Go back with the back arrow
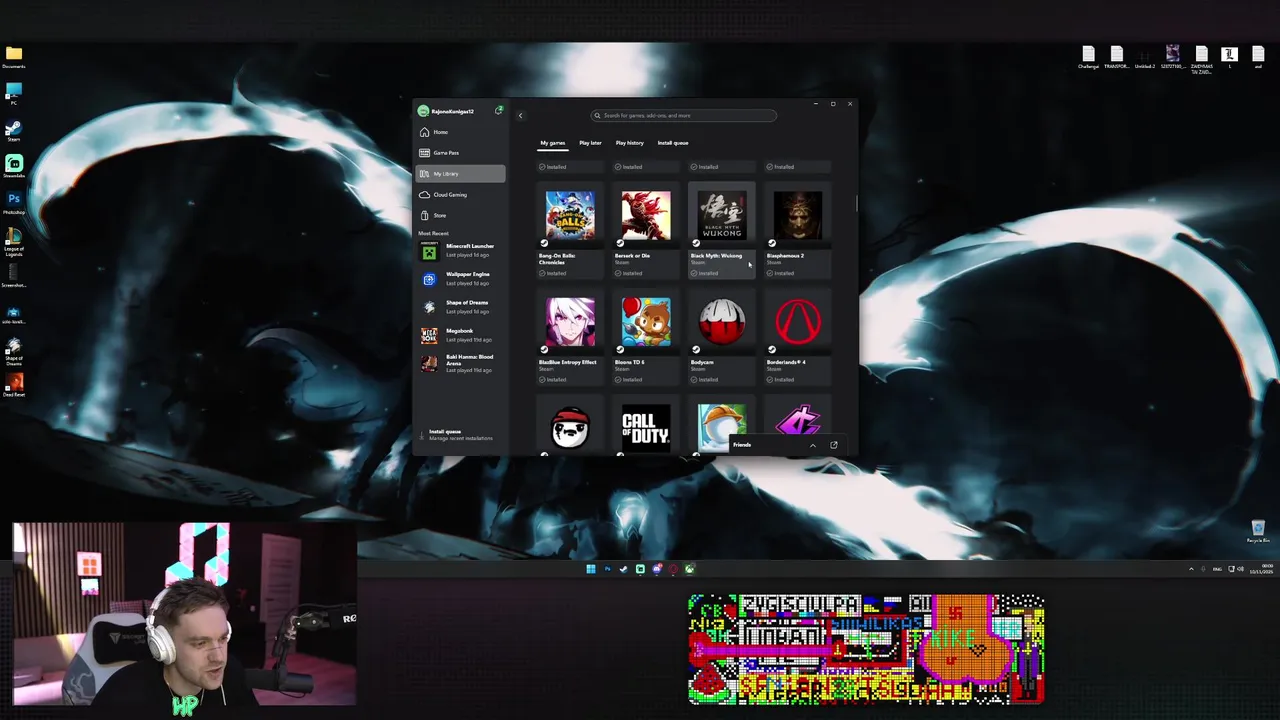Viewport: 1280px width, 720px height. coord(520,116)
